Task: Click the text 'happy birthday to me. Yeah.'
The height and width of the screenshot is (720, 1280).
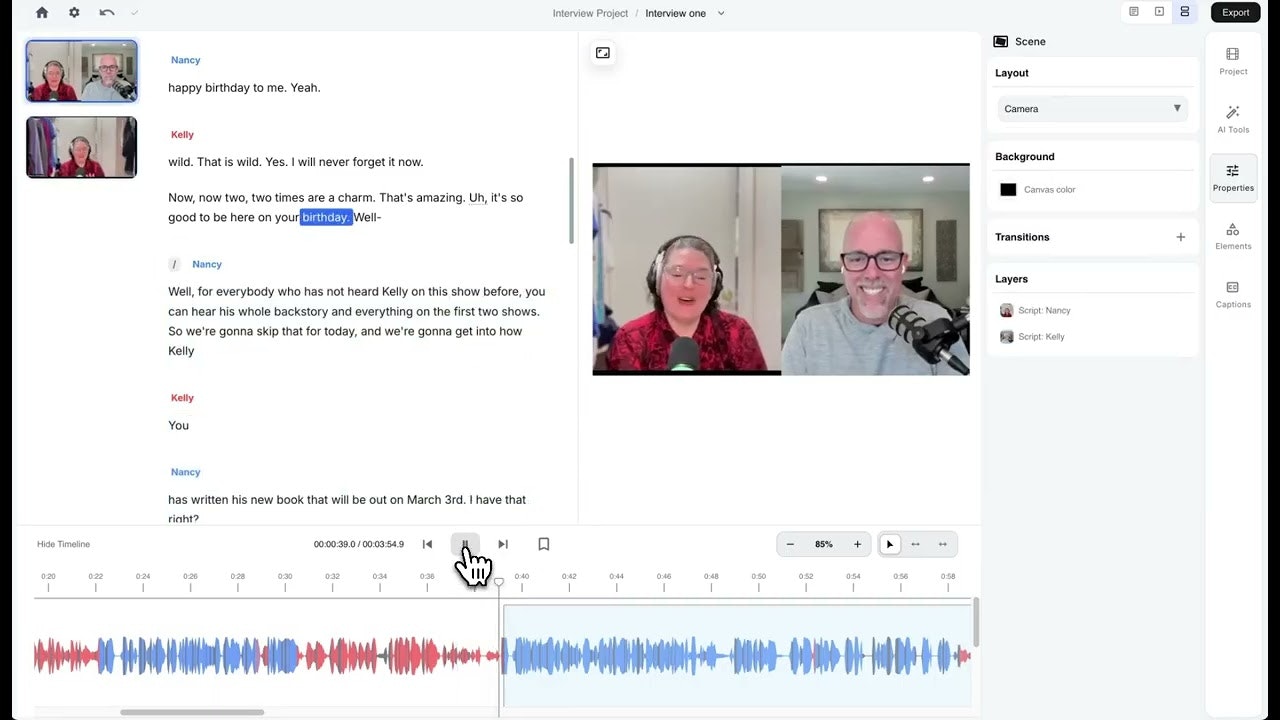Action: (244, 88)
